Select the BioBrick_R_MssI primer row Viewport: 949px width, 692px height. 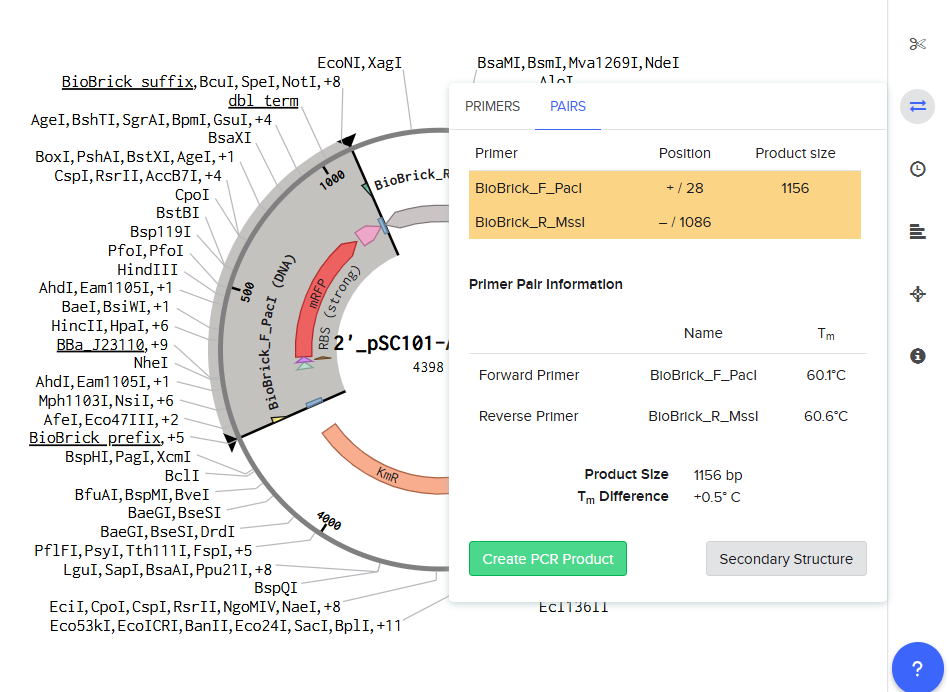[529, 222]
